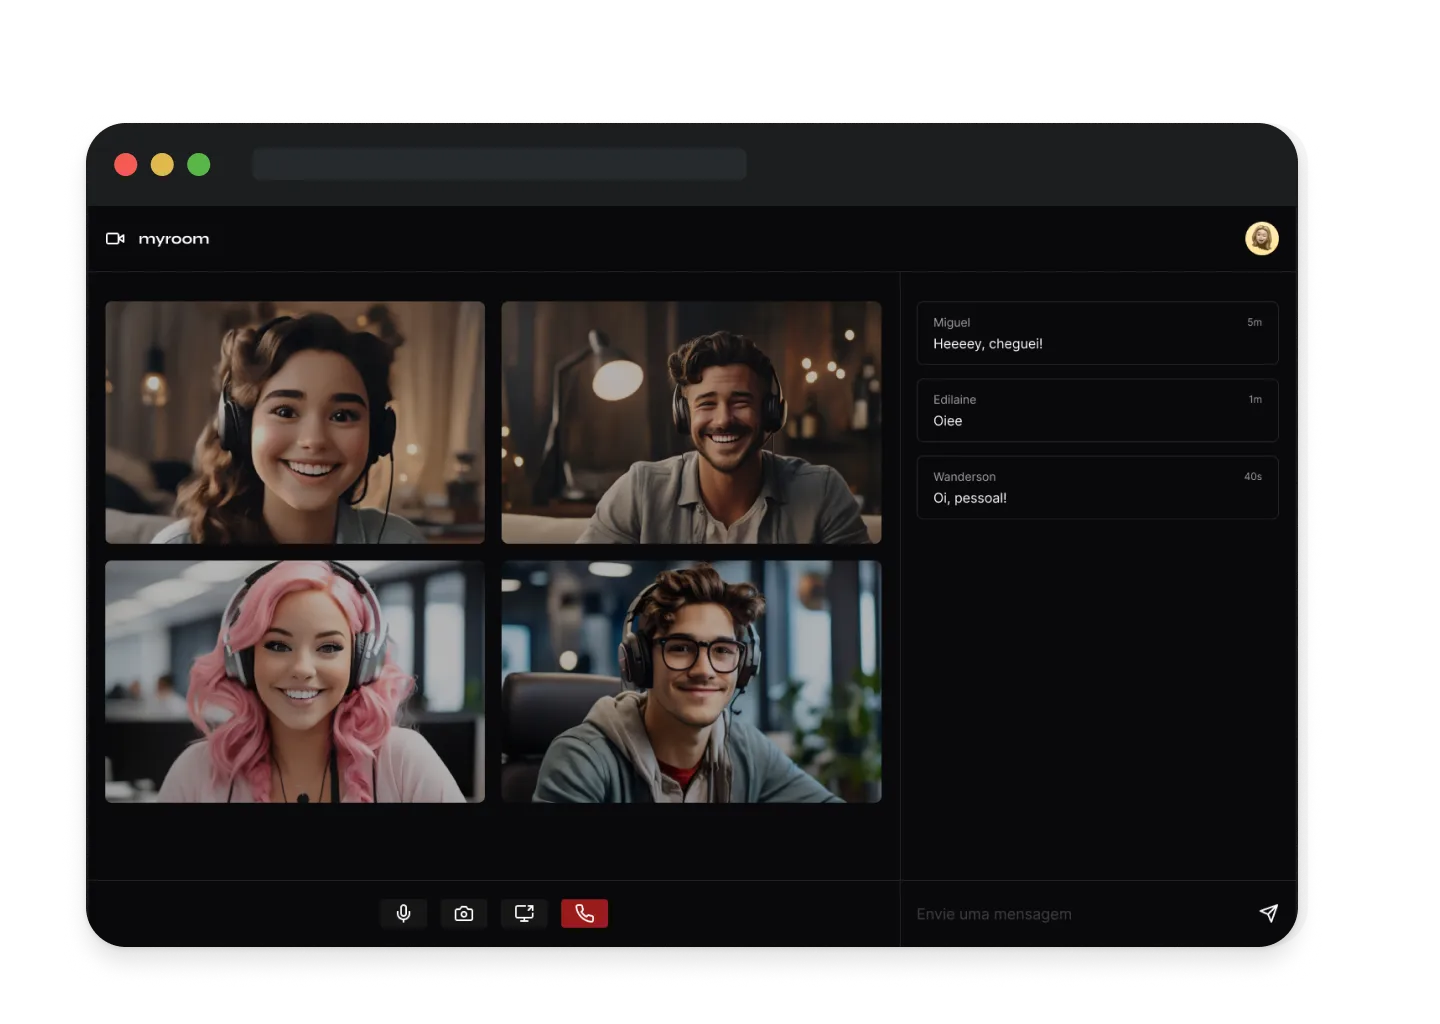This screenshot has height=1024, width=1440.
Task: Select the video tile of the participant with glasses
Action: [x=691, y=681]
